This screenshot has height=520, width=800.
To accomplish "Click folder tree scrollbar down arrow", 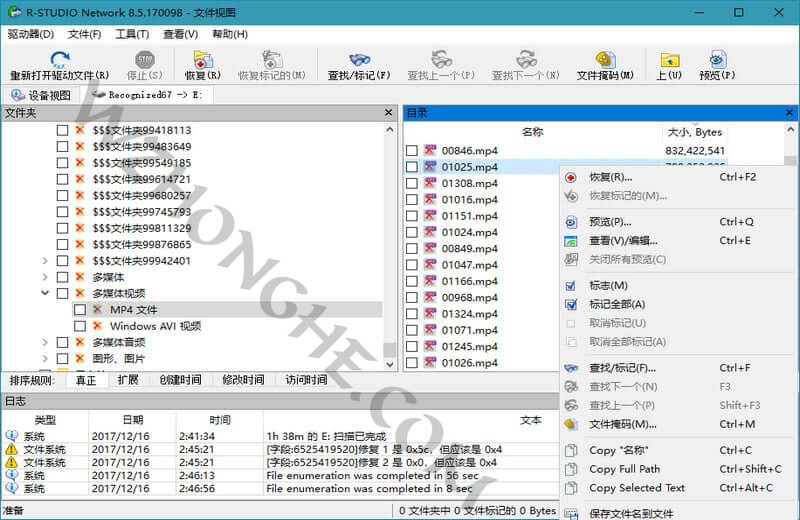I will (390, 364).
